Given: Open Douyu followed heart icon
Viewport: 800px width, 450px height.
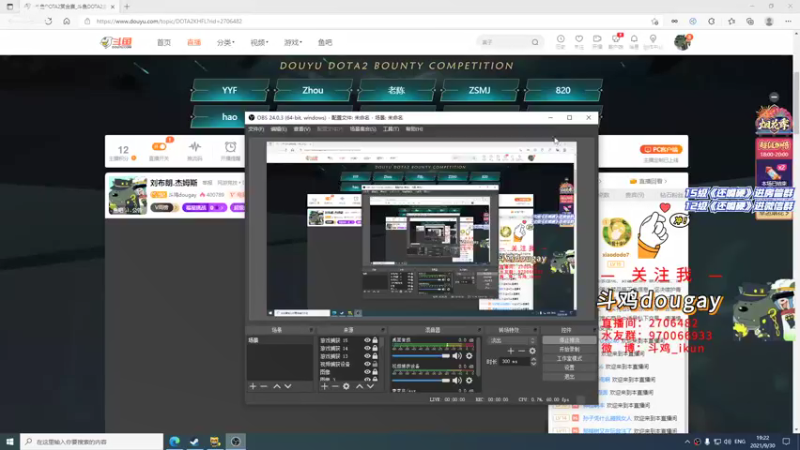Looking at the screenshot, I should pyautogui.click(x=579, y=39).
